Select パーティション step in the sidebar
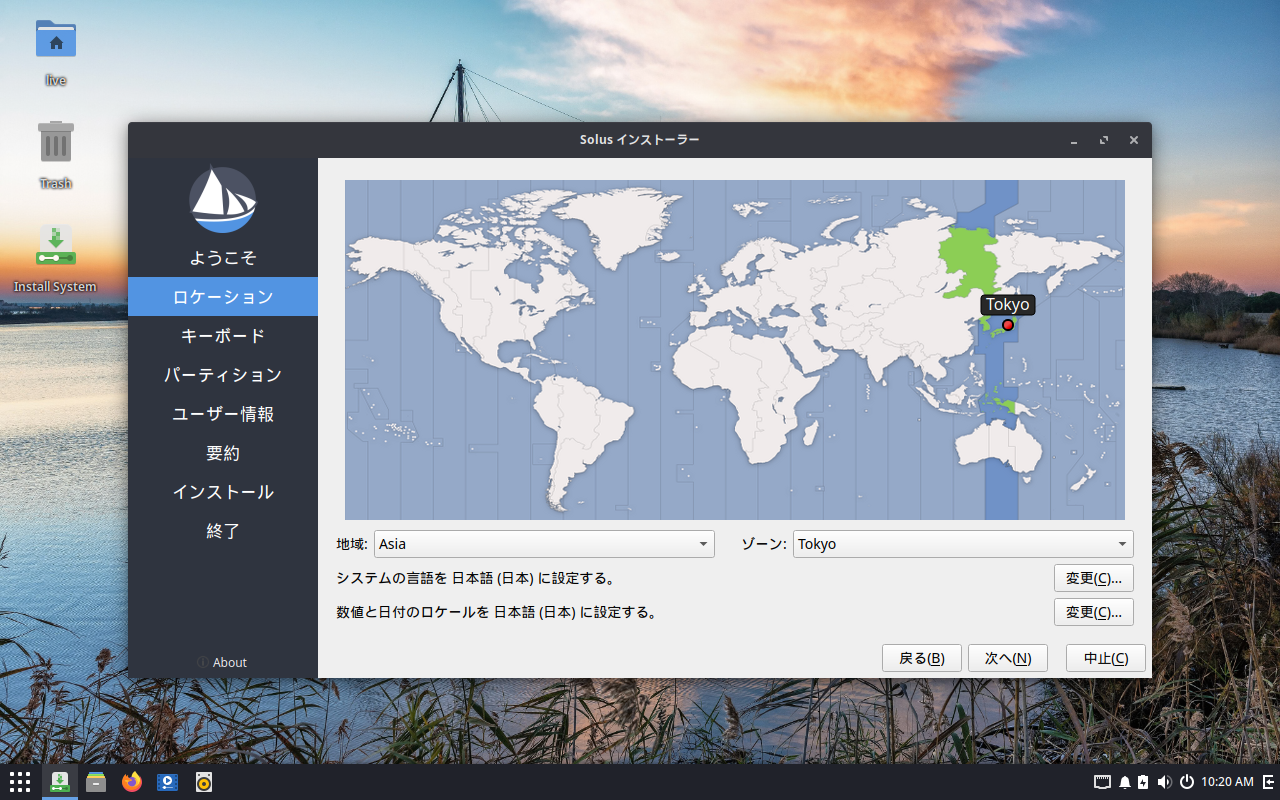Screen dimensions: 1280x800 point(223,375)
